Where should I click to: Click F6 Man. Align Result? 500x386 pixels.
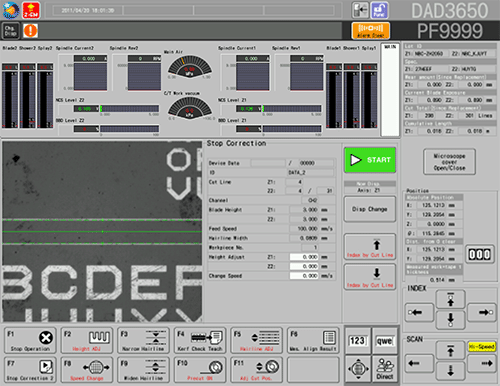pyautogui.click(x=313, y=340)
